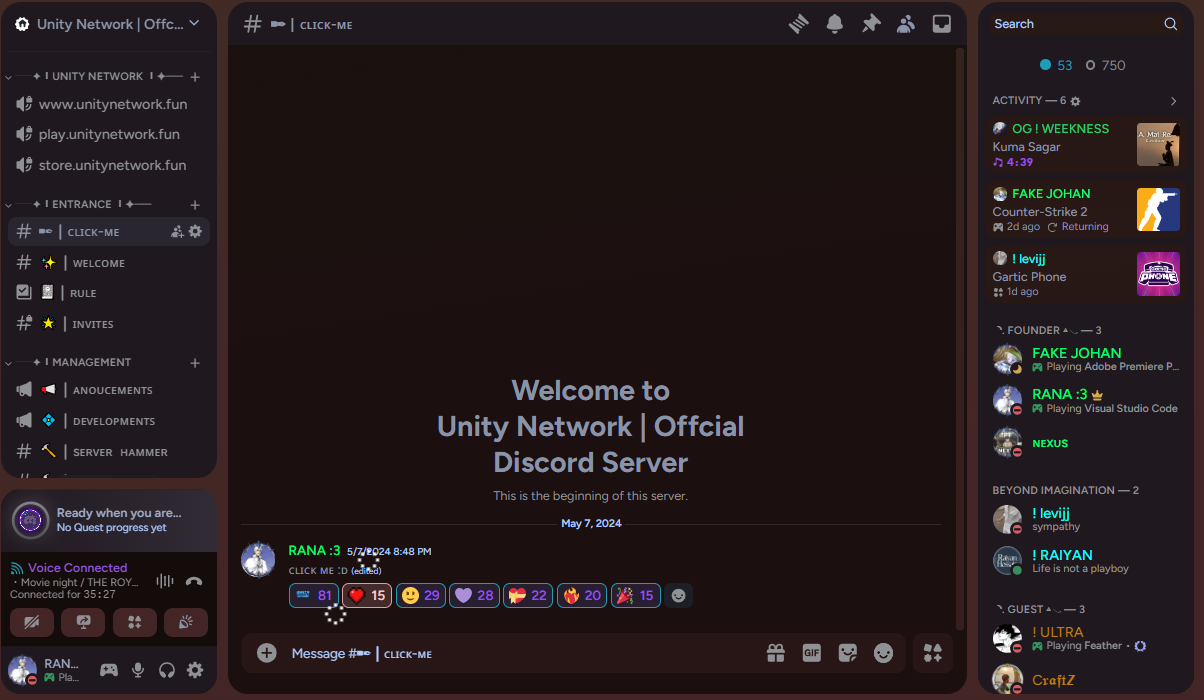Viewport: 1204px width, 700px height.
Task: Go to the ANOUCEMENTS channel
Action: pos(109,390)
